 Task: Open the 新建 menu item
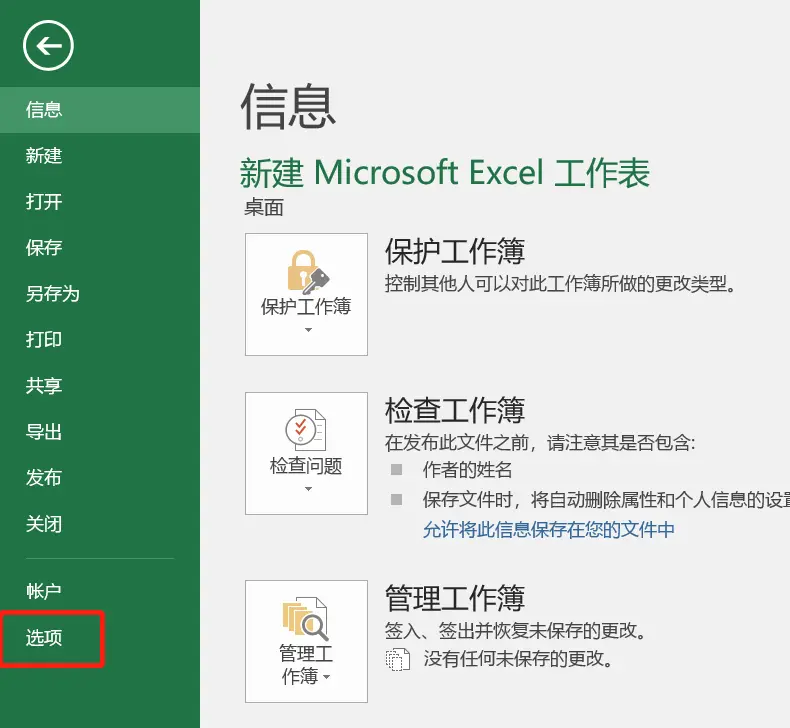click(x=100, y=156)
